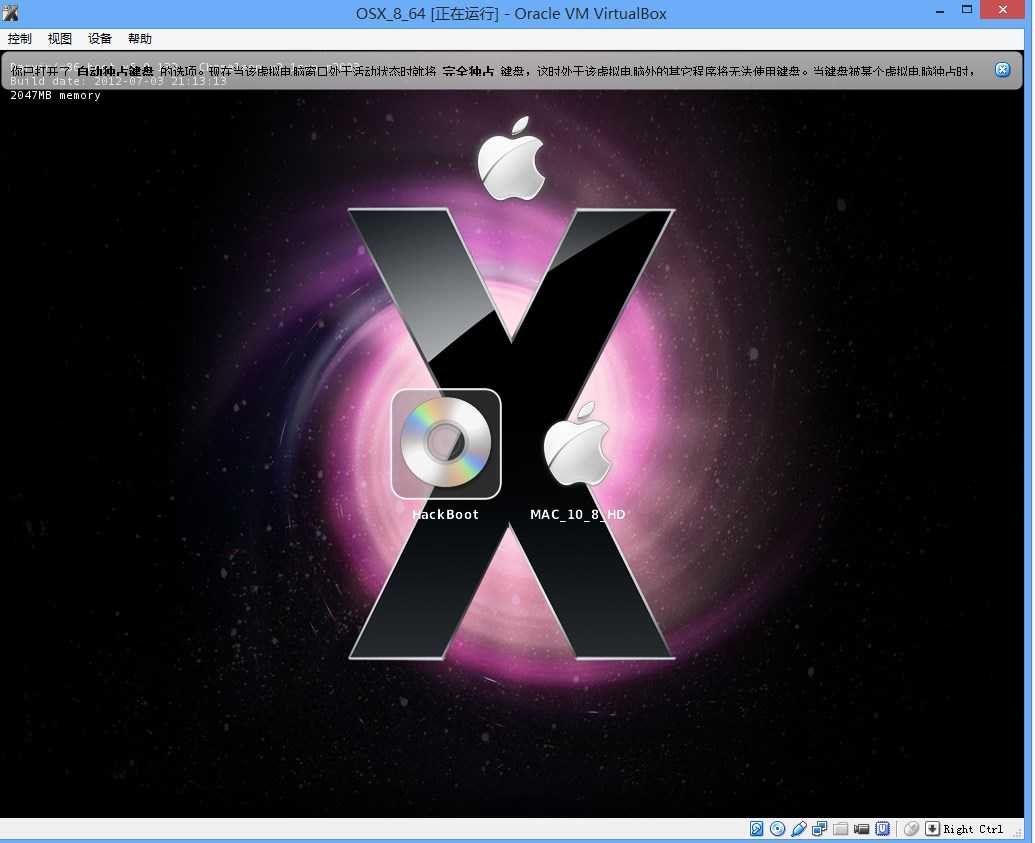This screenshot has height=843, width=1035.
Task: Select the HackBoot disc boot icon
Action: (446, 444)
